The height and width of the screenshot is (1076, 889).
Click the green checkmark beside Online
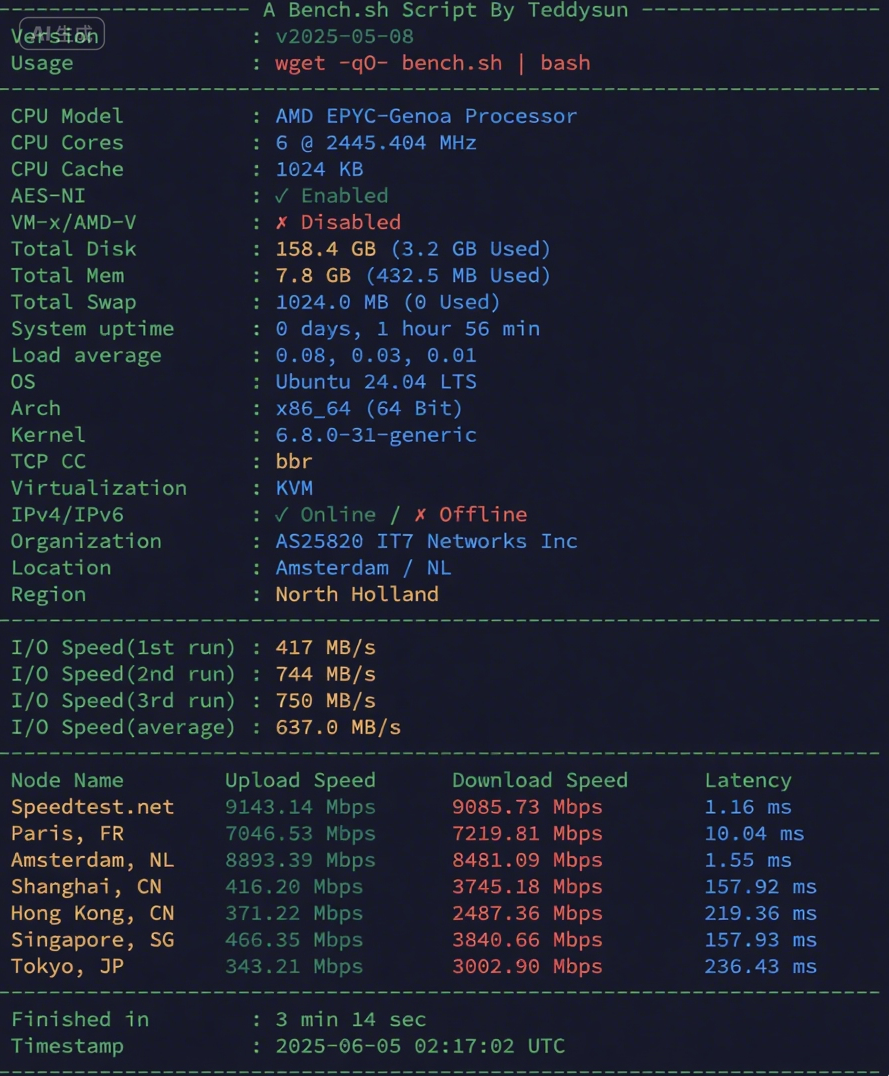282,515
